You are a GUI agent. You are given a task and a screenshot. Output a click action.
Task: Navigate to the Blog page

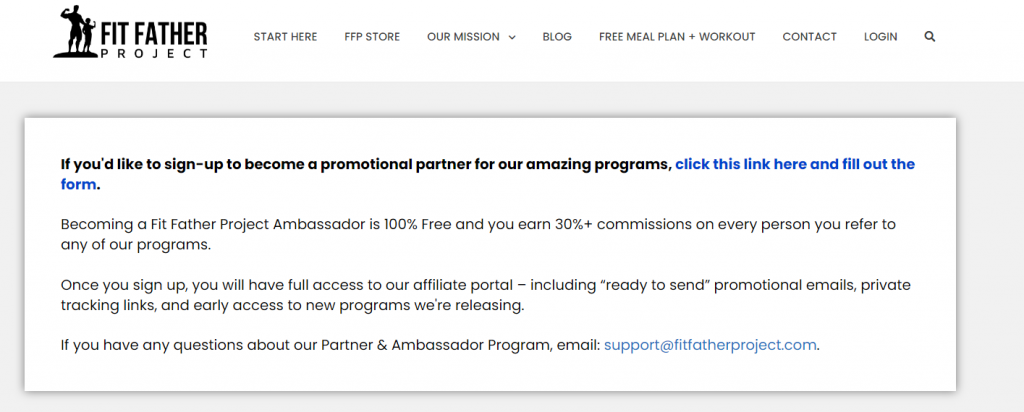click(557, 37)
